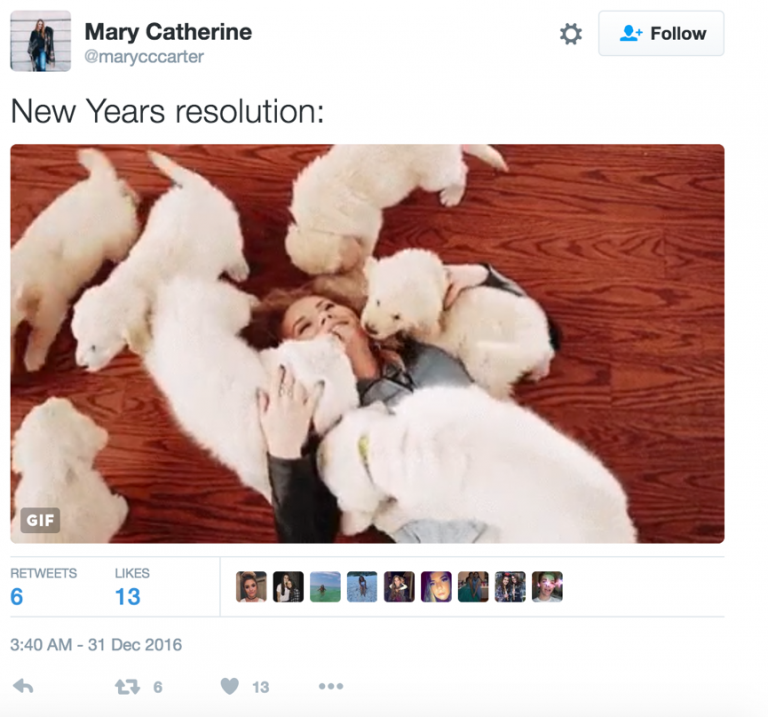Image resolution: width=768 pixels, height=717 pixels.
Task: Select the purple-tinted selfie liker avatar
Action: pos(436,587)
